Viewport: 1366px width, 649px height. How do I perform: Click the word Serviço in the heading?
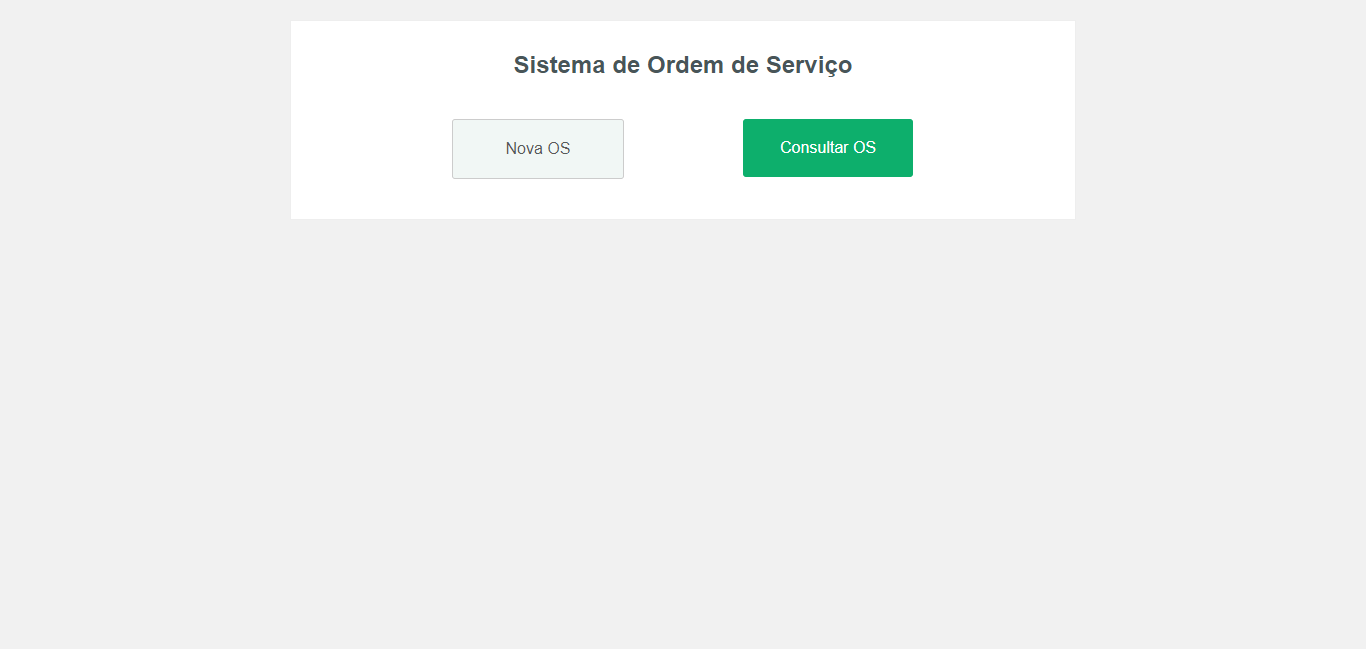click(809, 66)
